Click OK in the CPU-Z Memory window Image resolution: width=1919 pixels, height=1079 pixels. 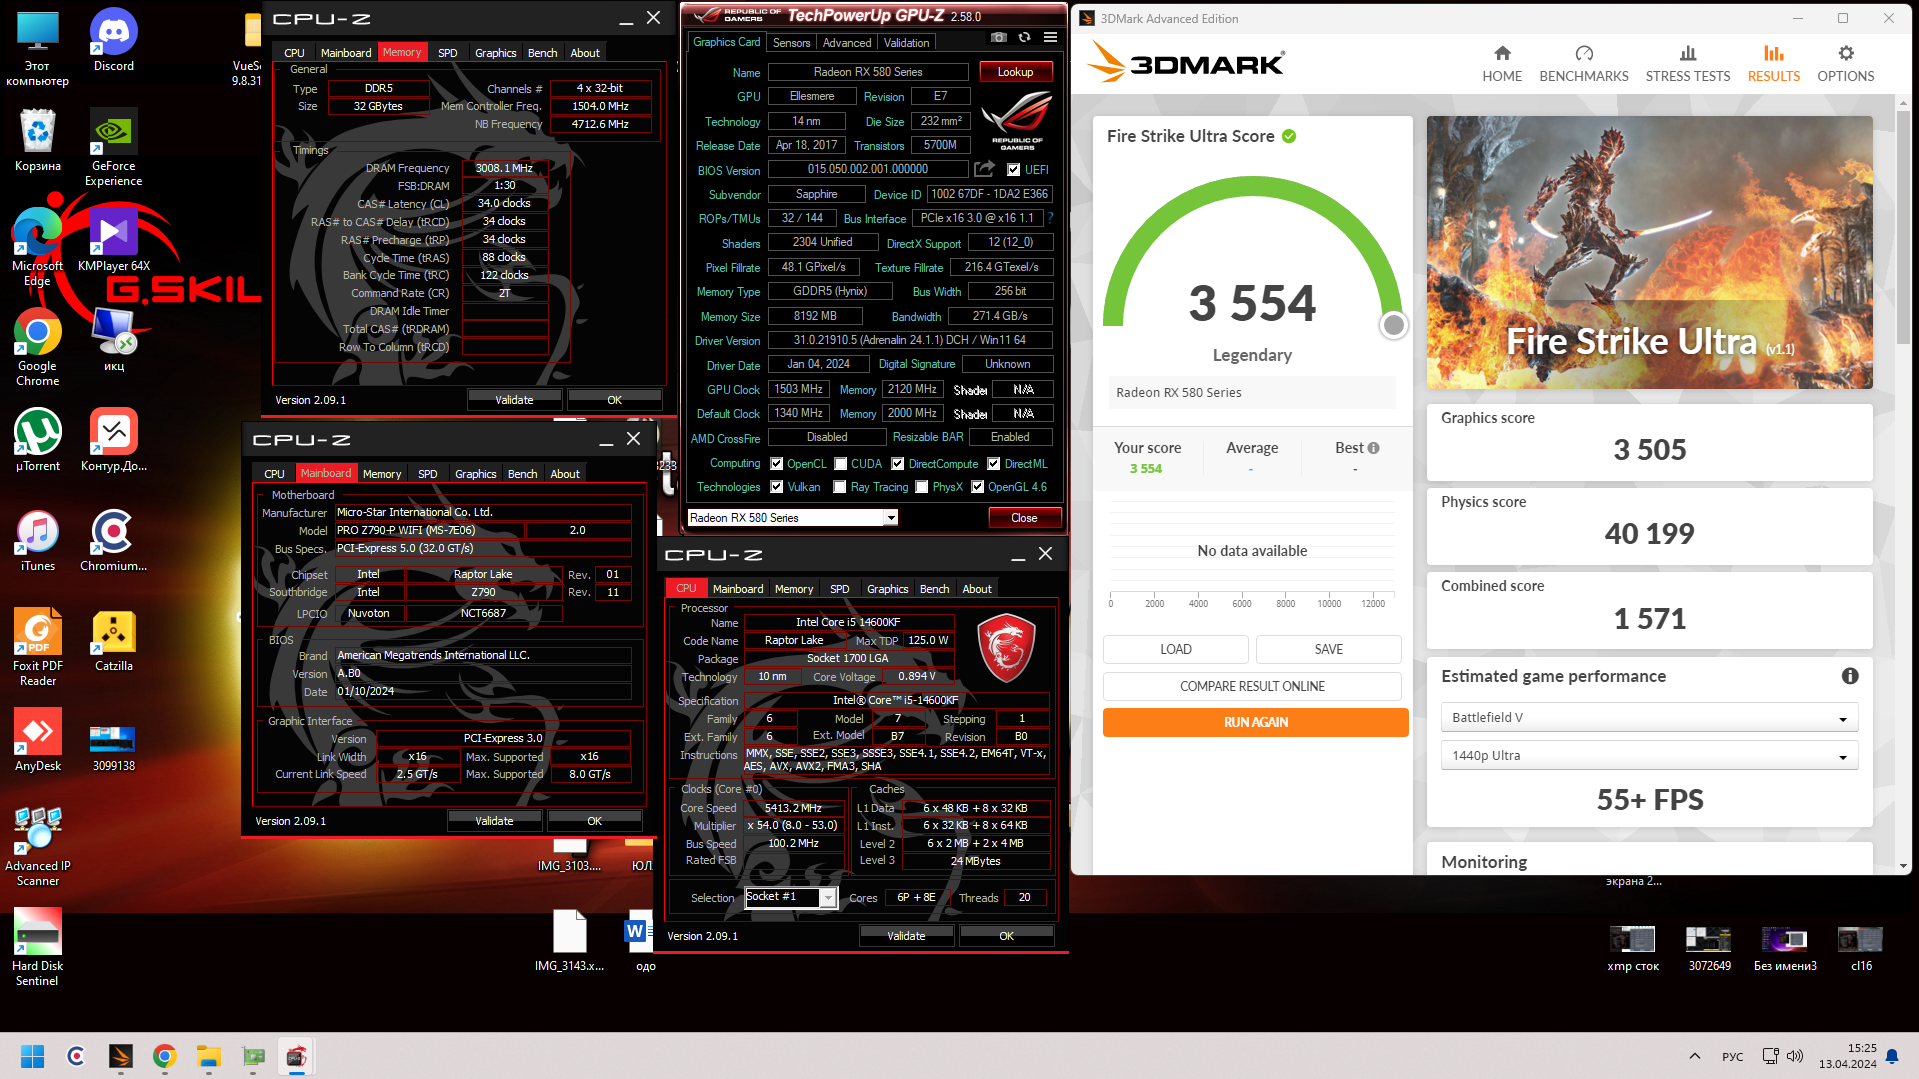coord(615,400)
